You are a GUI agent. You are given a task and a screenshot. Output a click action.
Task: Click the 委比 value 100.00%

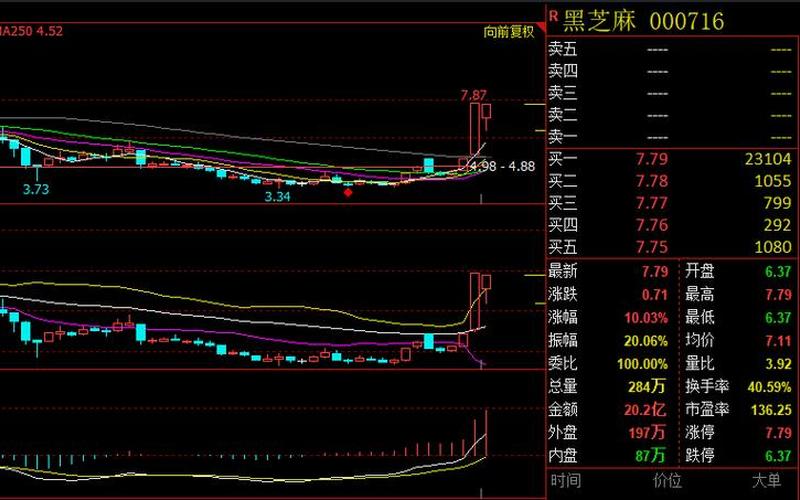[x=642, y=364]
